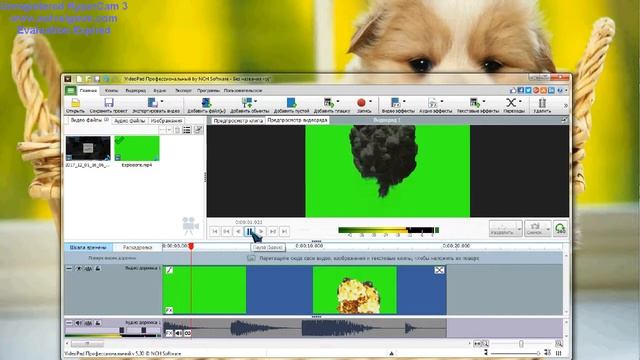Screen dimensions: 640x360
Task: Click the LinkedIn share icon
Action: [x=551, y=90]
